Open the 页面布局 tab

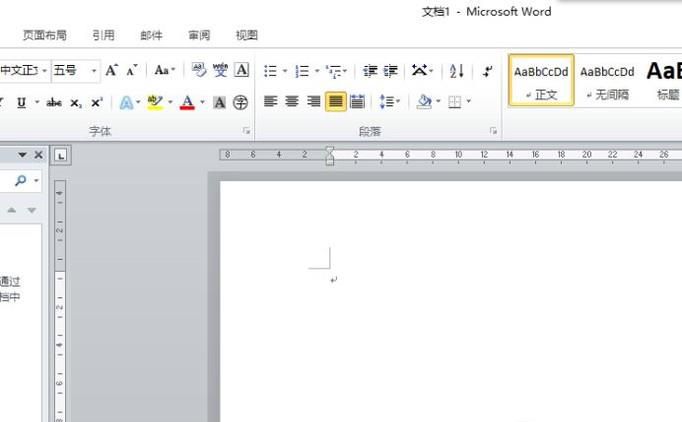pos(45,35)
